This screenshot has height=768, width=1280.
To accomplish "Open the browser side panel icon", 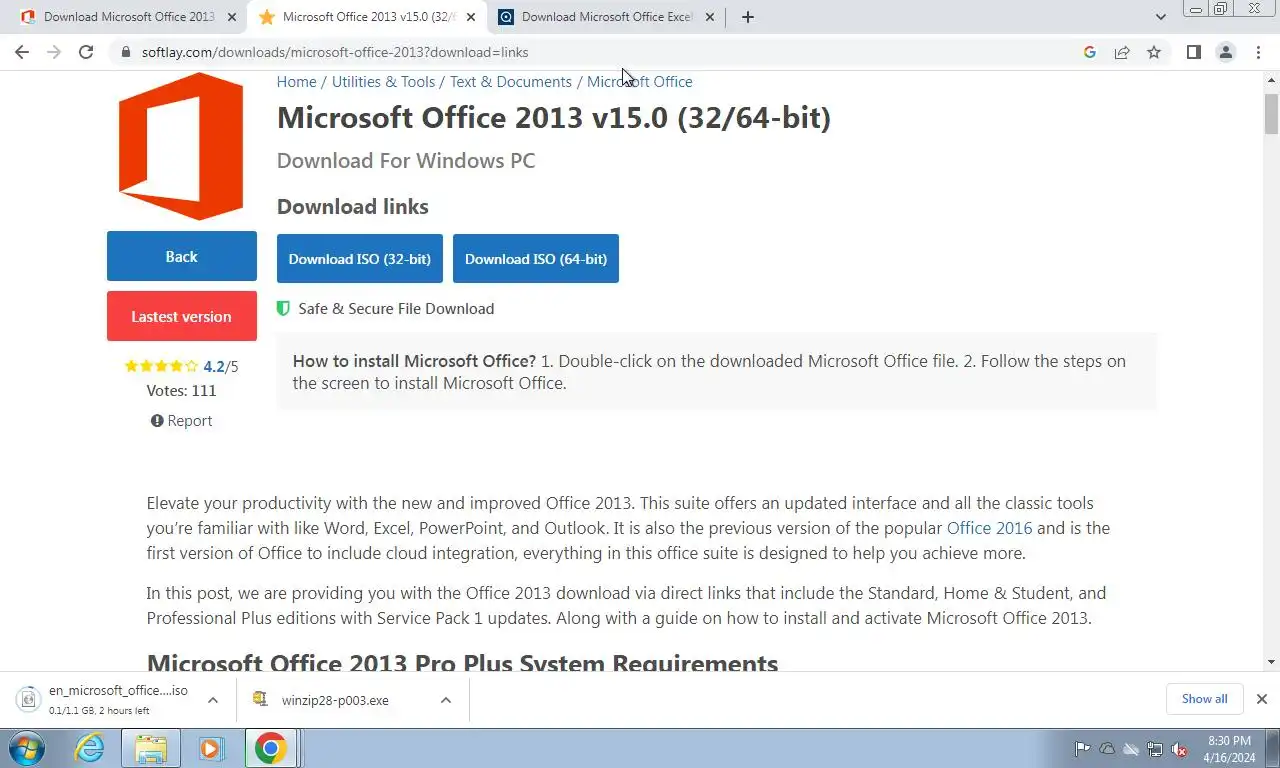I will click(1193, 52).
